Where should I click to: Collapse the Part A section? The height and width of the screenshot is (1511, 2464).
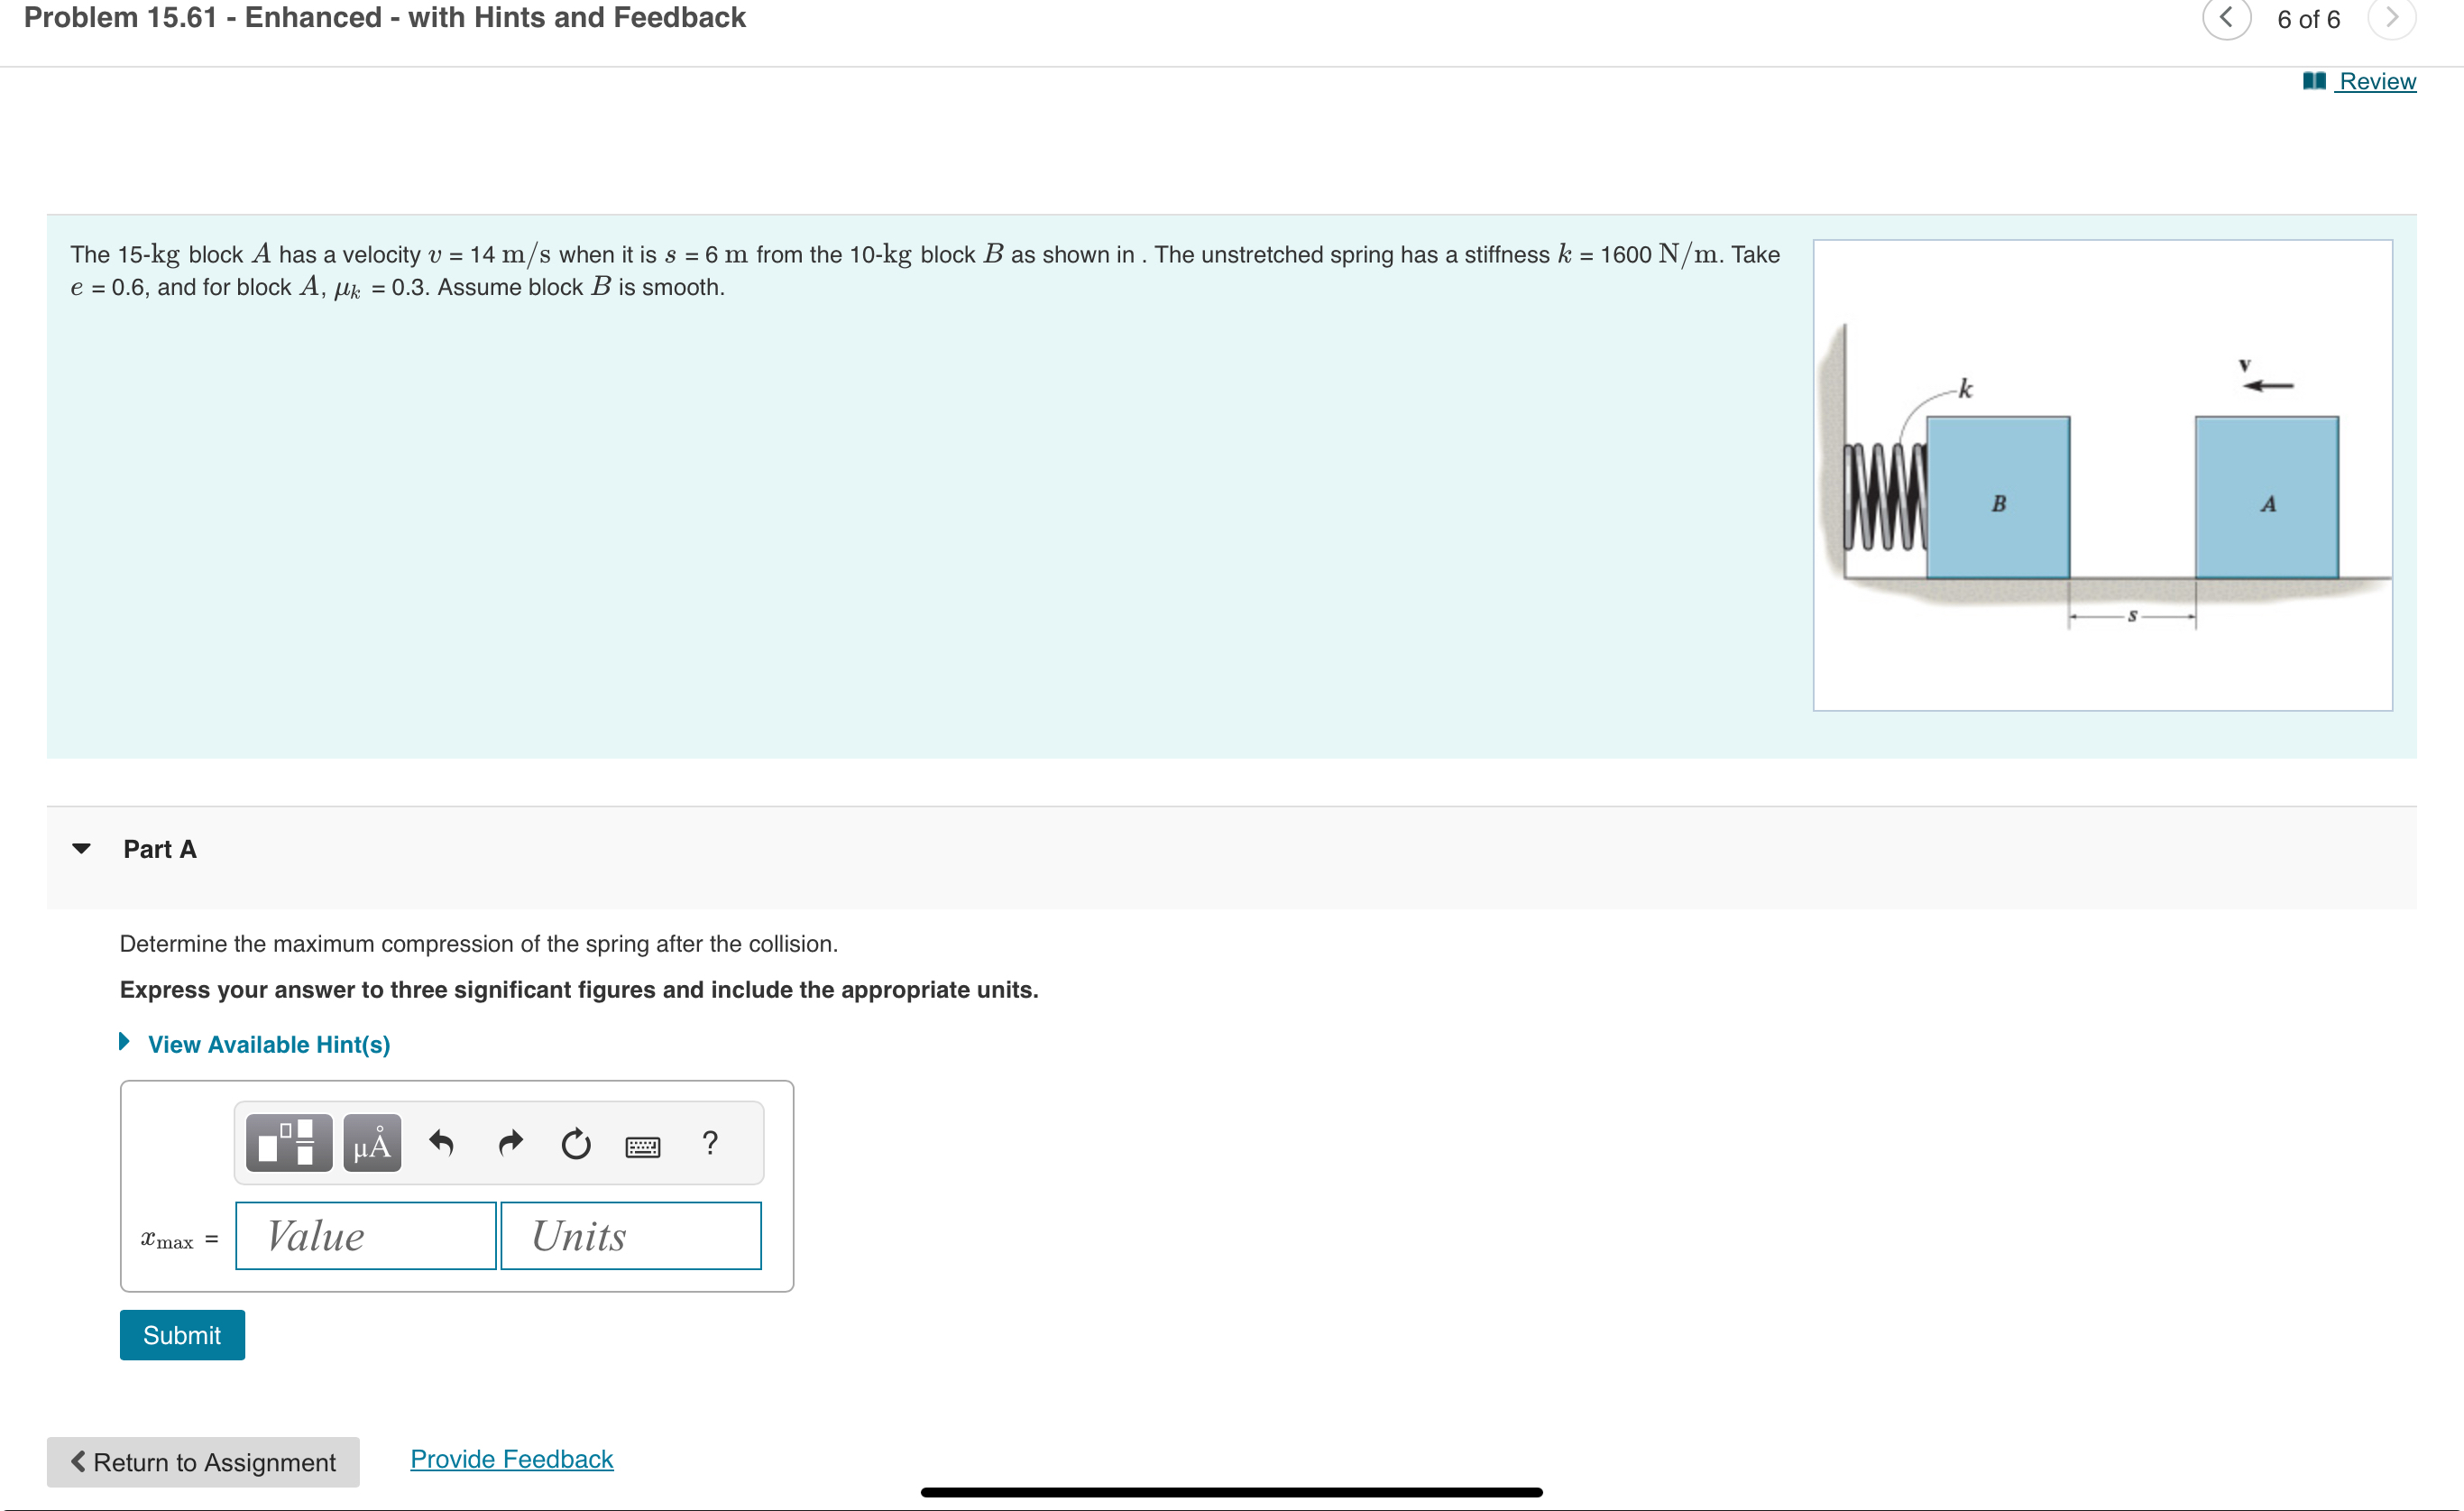82,849
